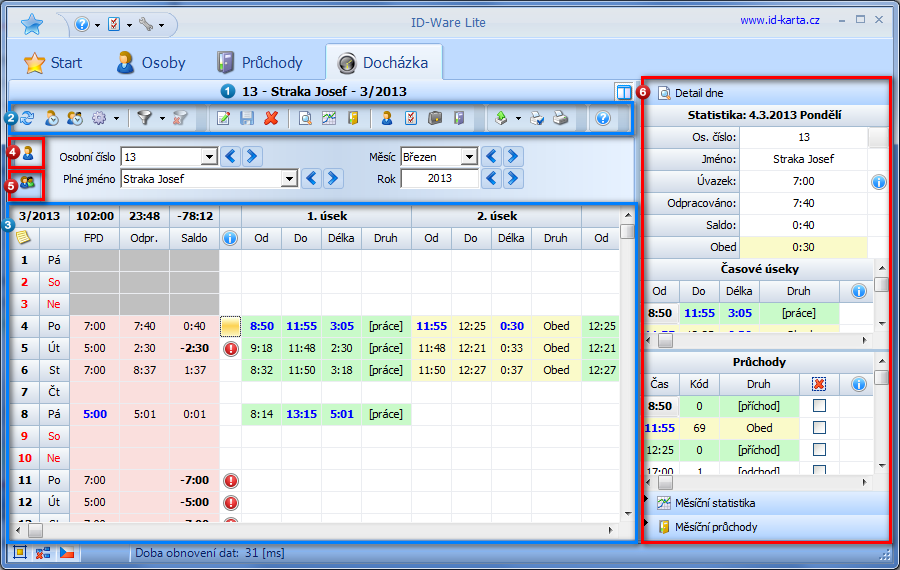Viewport: 900px width, 570px height.
Task: Click the person icon in the main toolbar
Action: 387,118
